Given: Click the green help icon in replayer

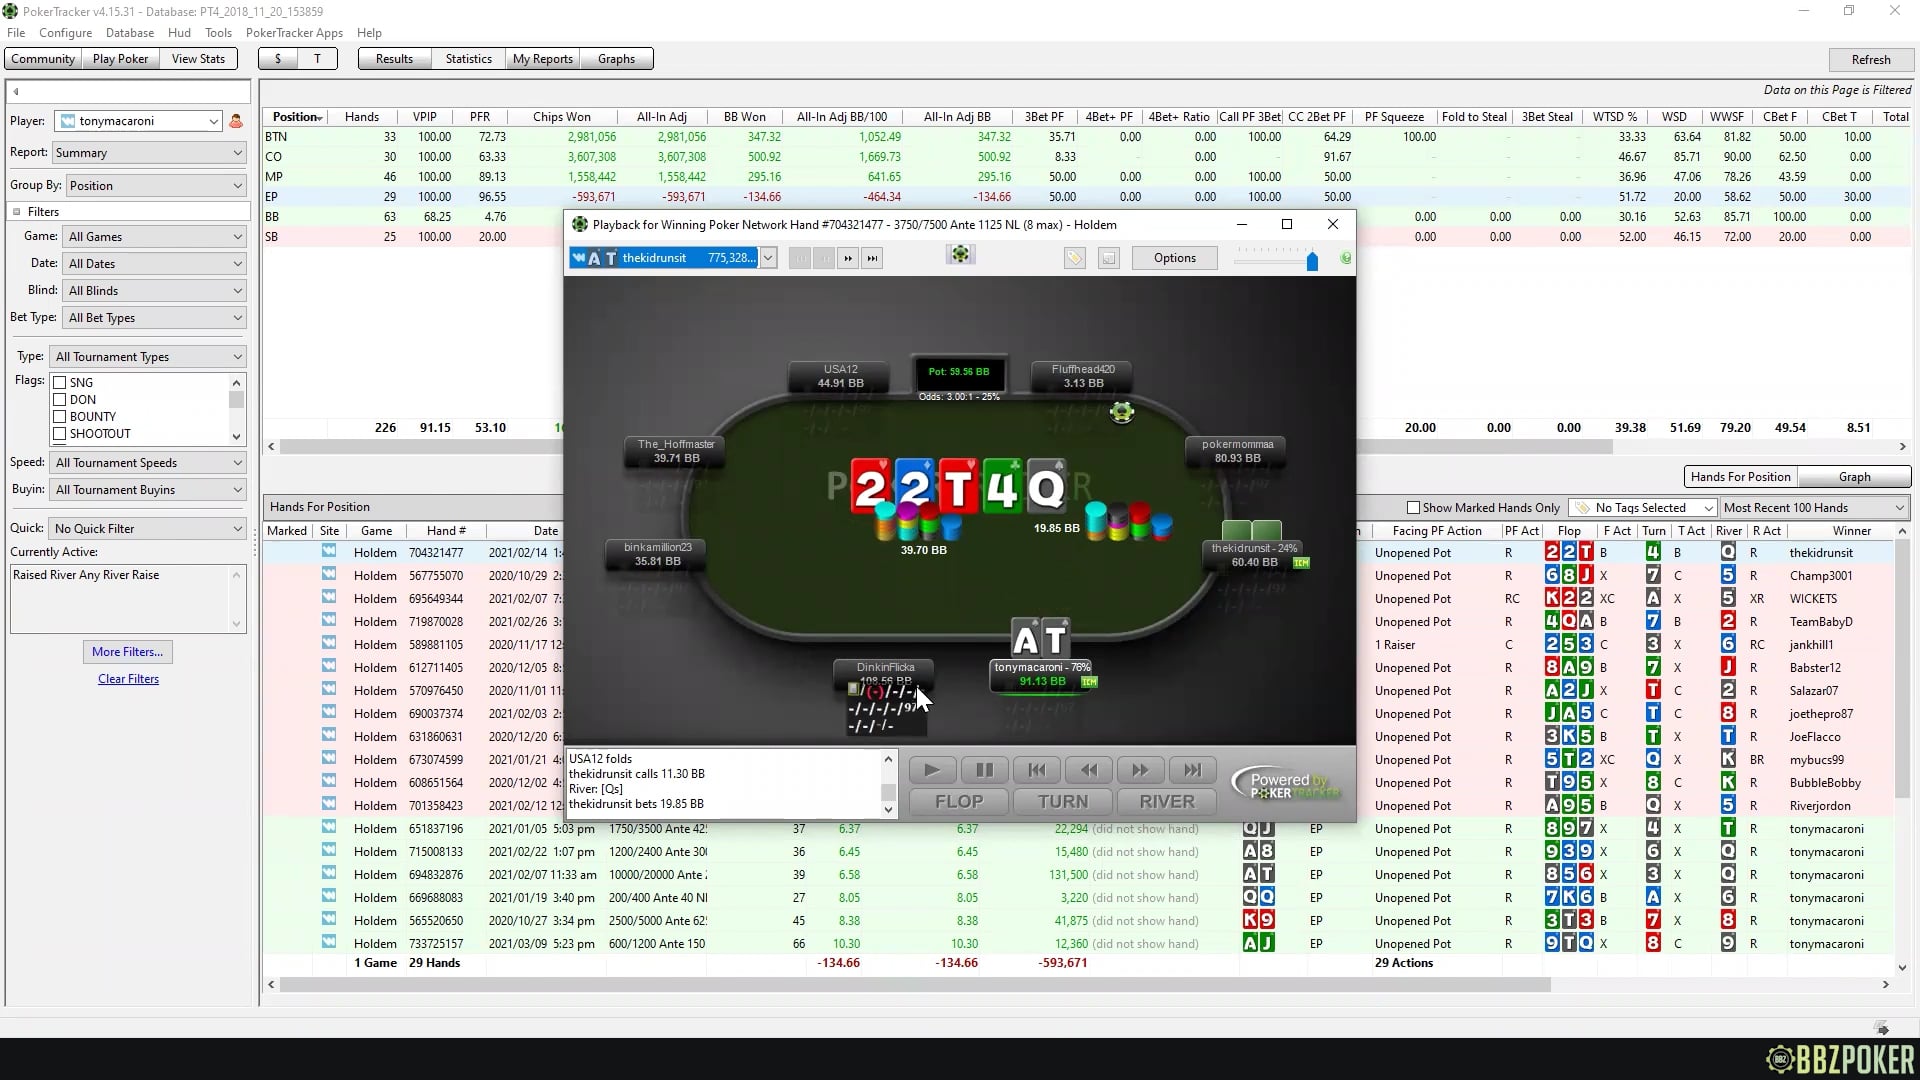Looking at the screenshot, I should click(x=1346, y=258).
